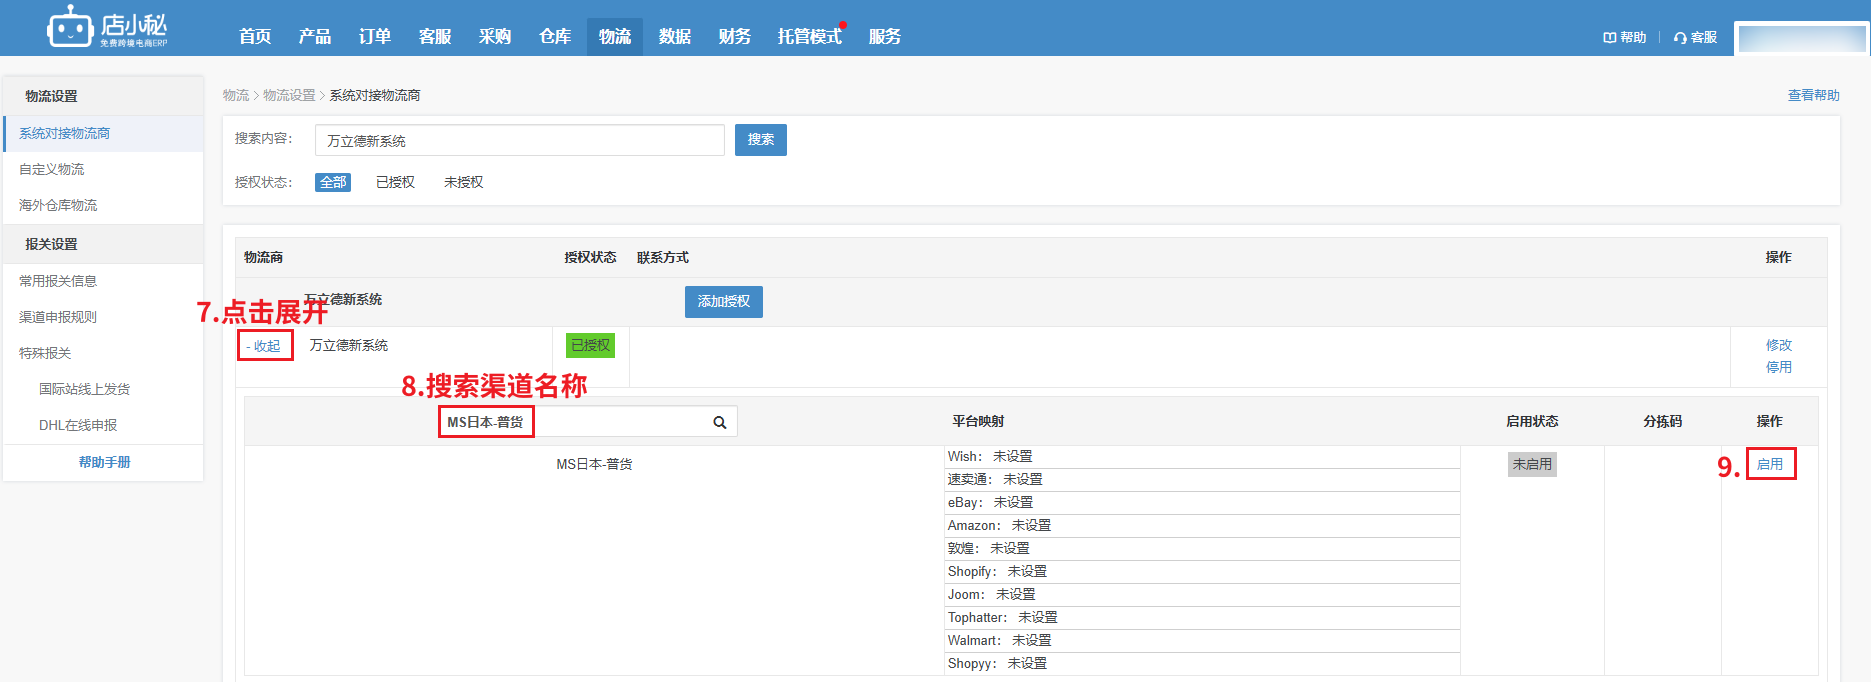Select the 物流 menu tab
1871x682 pixels.
(615, 36)
